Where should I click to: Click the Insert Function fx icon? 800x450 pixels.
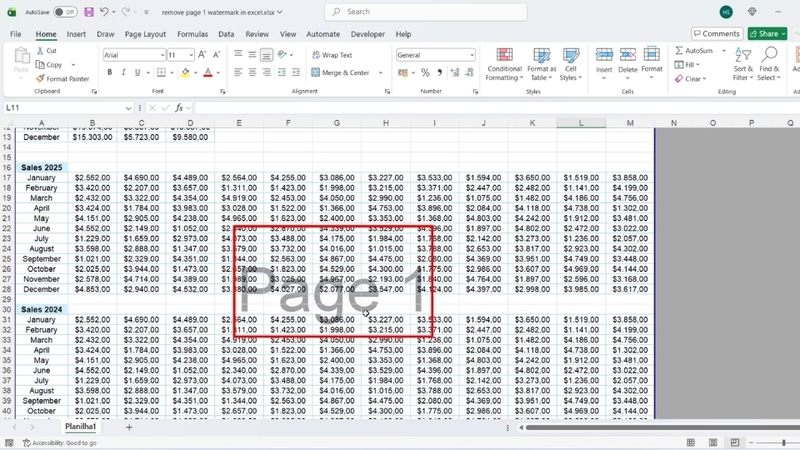(x=179, y=108)
